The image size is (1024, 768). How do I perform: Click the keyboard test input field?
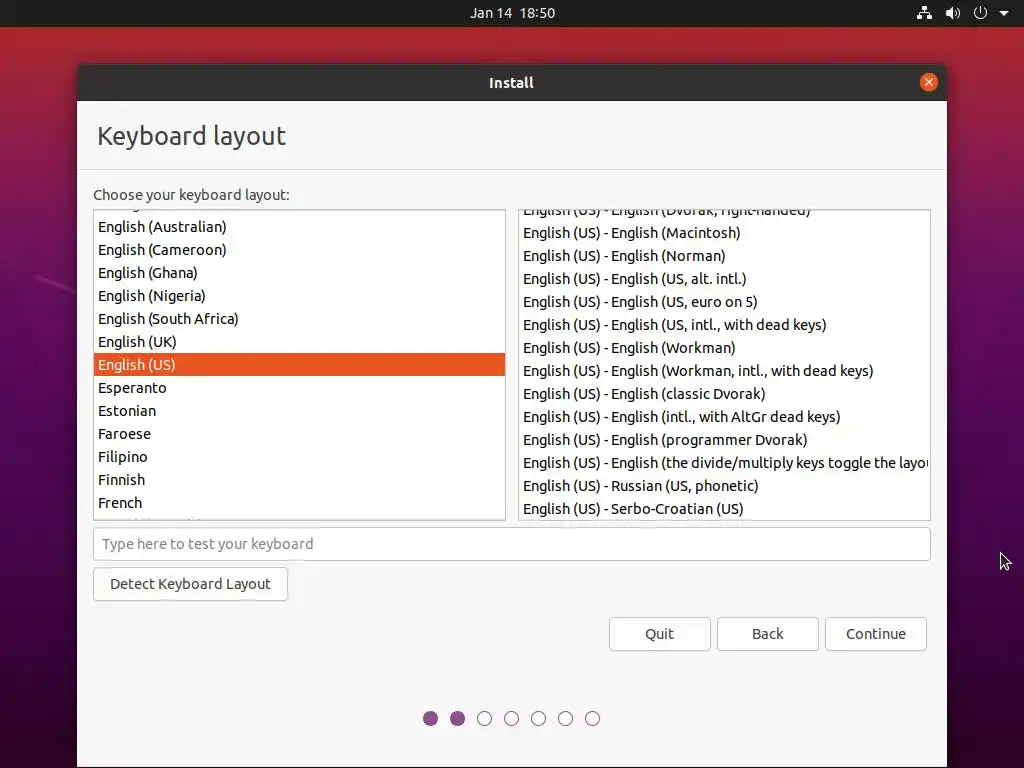511,544
